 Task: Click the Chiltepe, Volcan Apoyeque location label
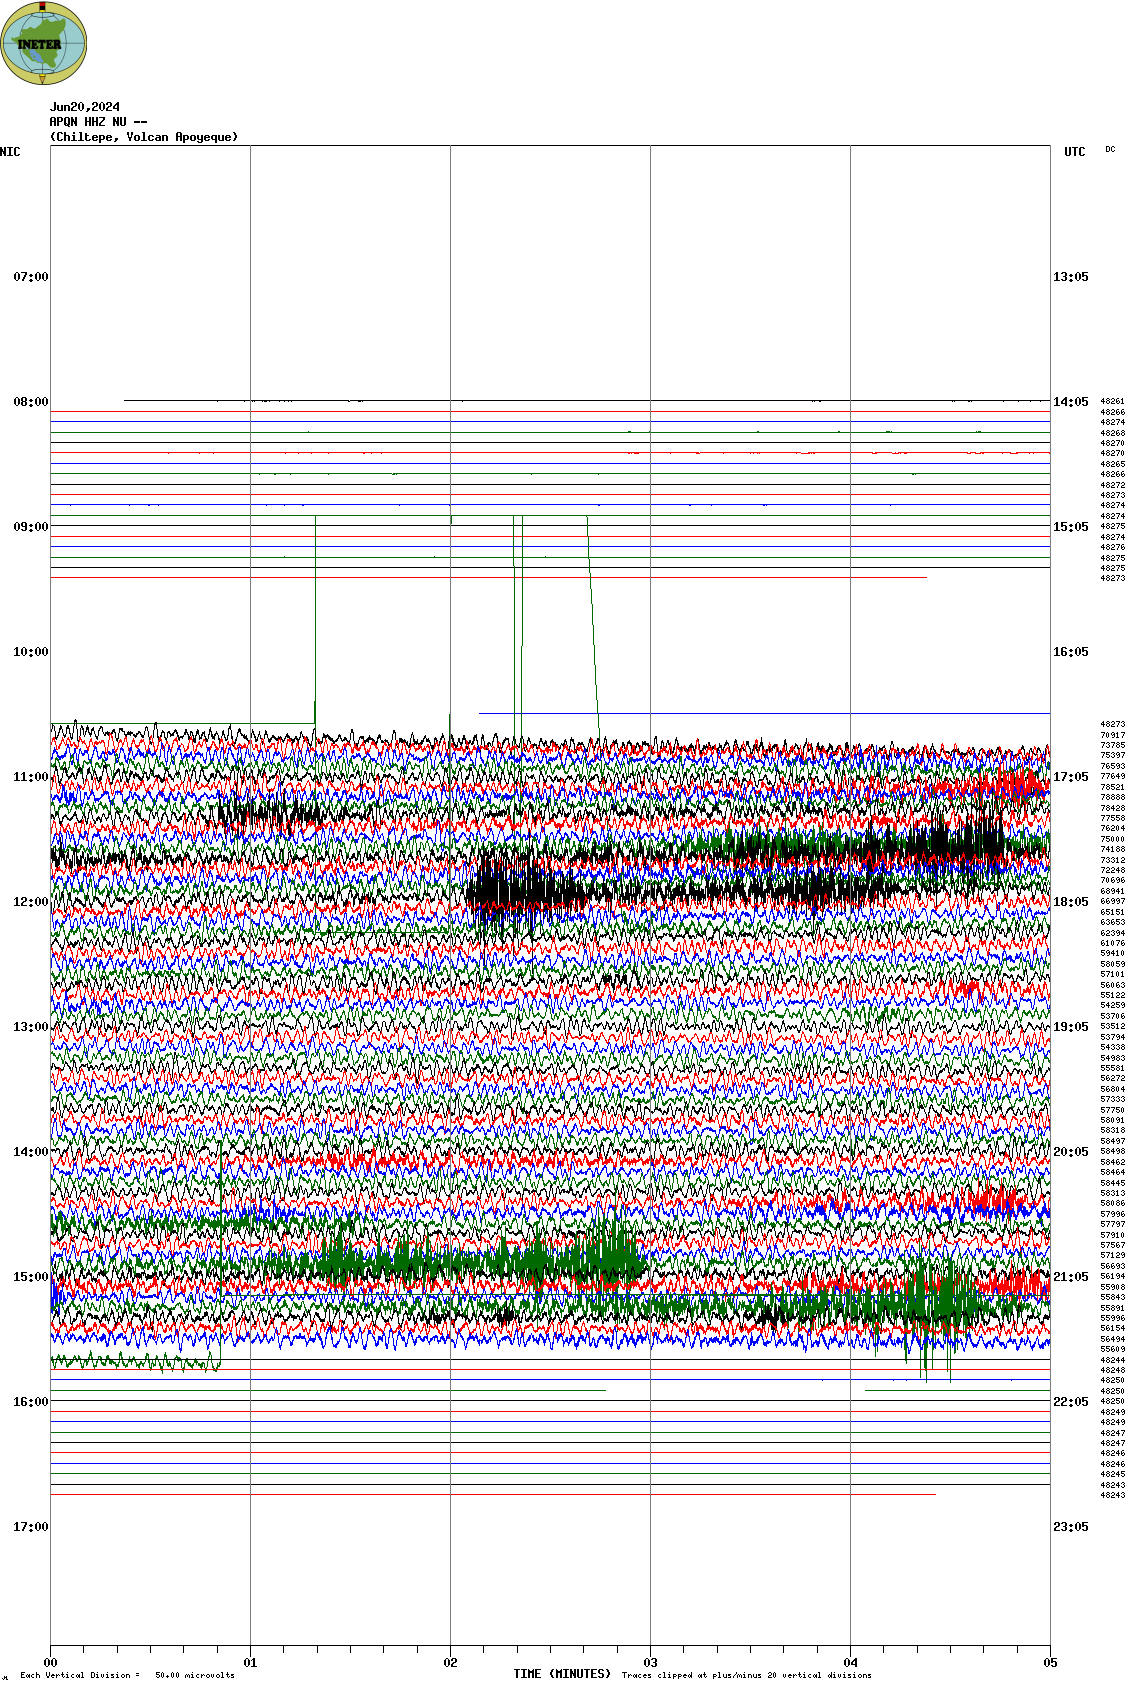144,137
